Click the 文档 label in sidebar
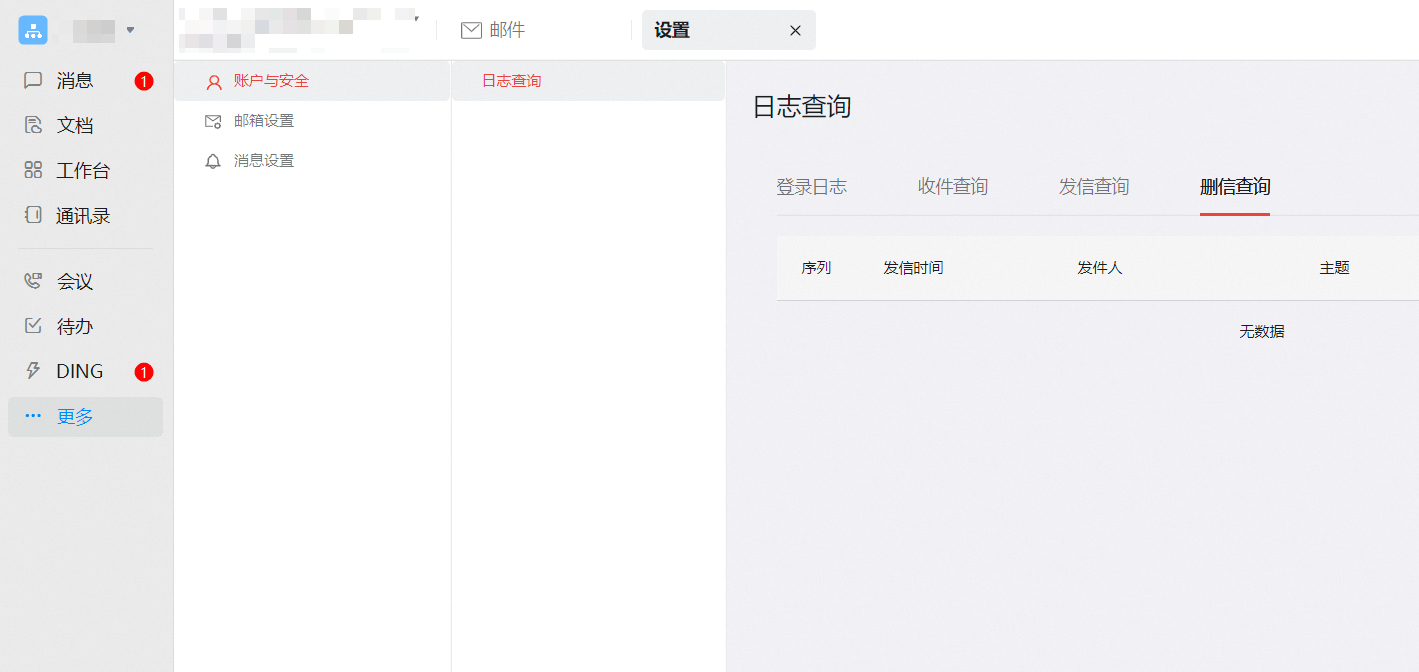This screenshot has width=1419, height=672. [75, 125]
